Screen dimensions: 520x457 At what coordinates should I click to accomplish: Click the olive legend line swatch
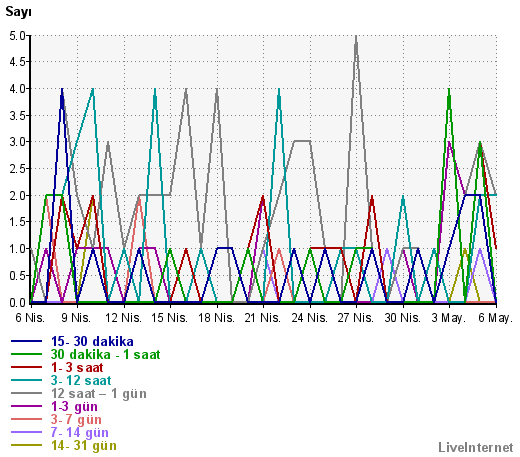coord(26,445)
